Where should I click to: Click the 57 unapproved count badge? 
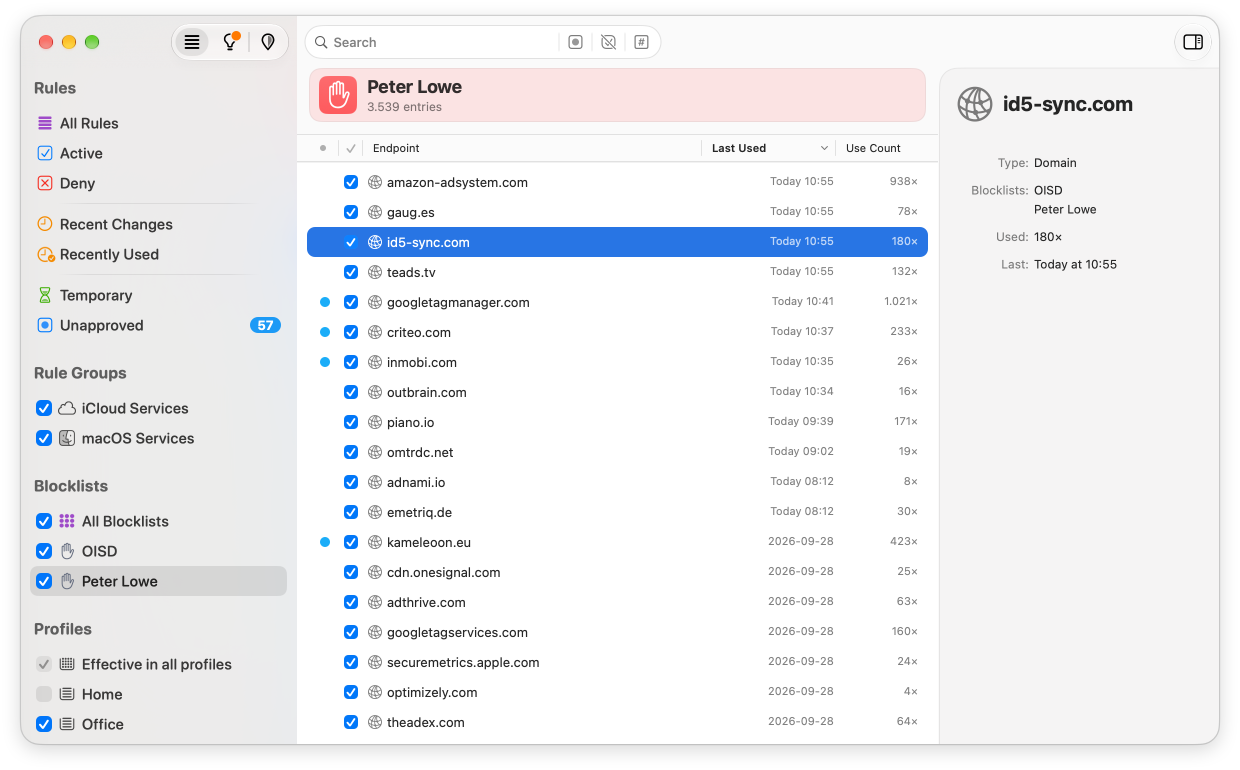[265, 325]
